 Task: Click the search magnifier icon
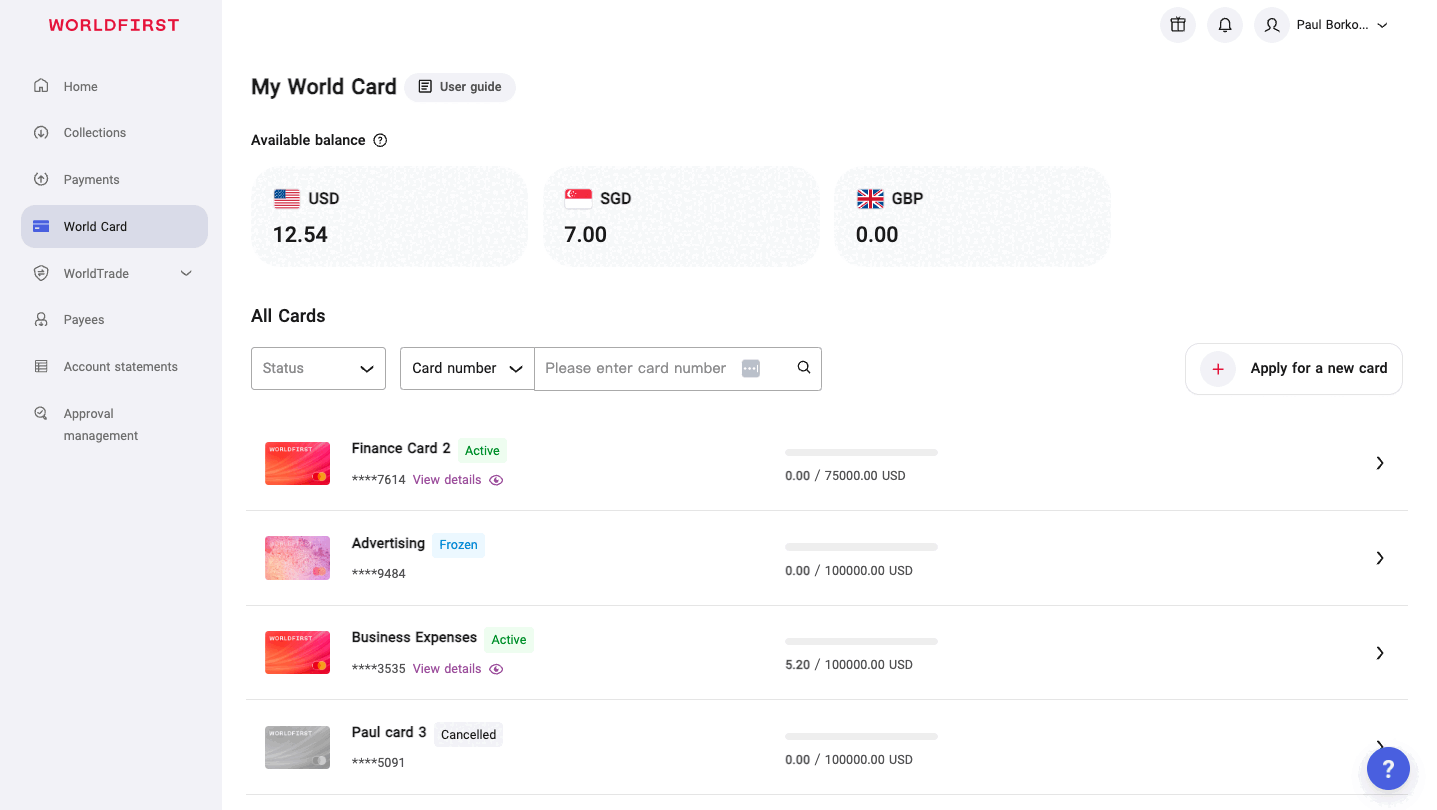coord(804,368)
